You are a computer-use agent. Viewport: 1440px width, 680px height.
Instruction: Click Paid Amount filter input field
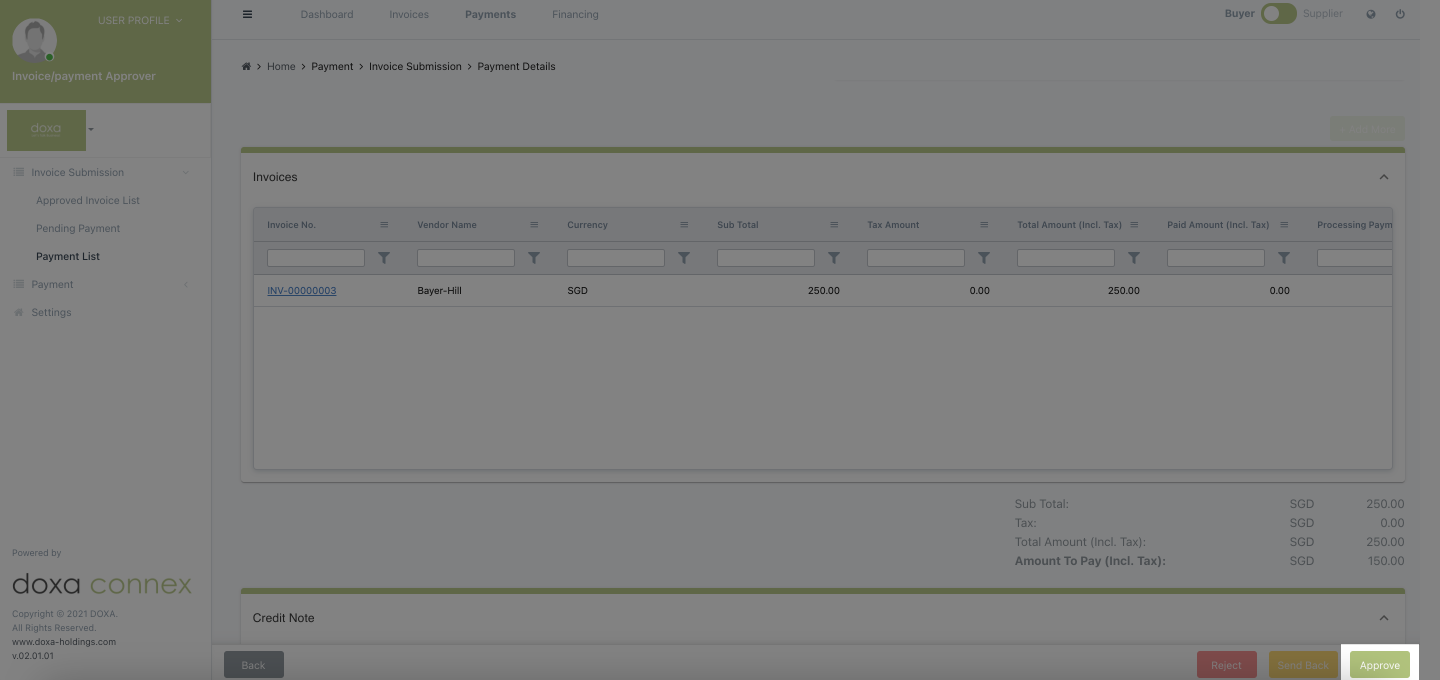coord(1216,258)
